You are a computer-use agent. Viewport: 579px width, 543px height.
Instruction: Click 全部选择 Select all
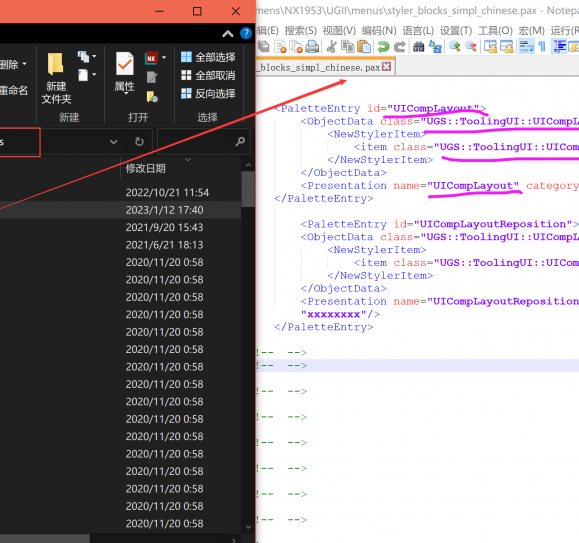click(x=208, y=57)
